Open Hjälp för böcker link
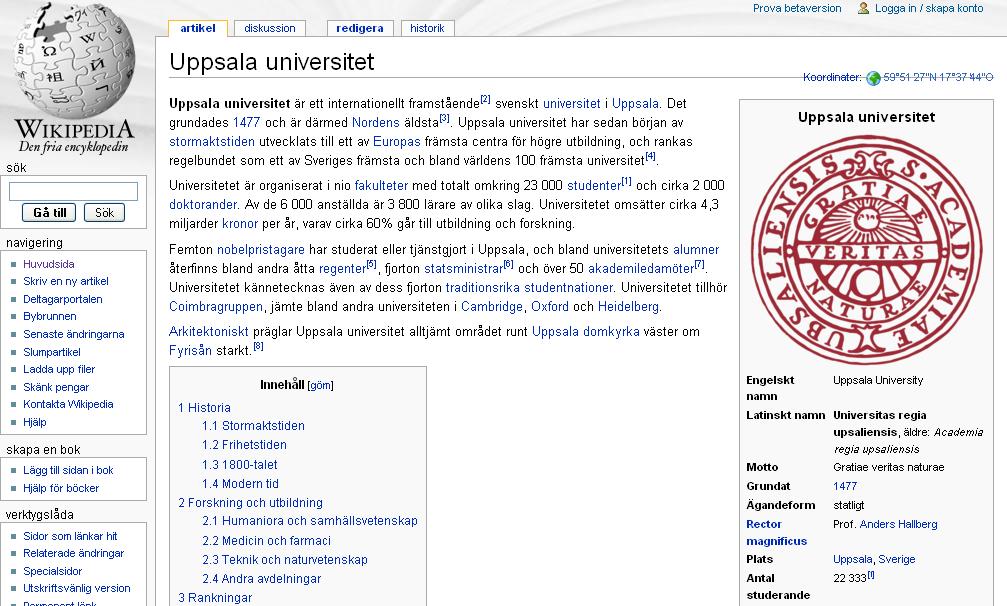This screenshot has height=606, width=1007. (61, 489)
